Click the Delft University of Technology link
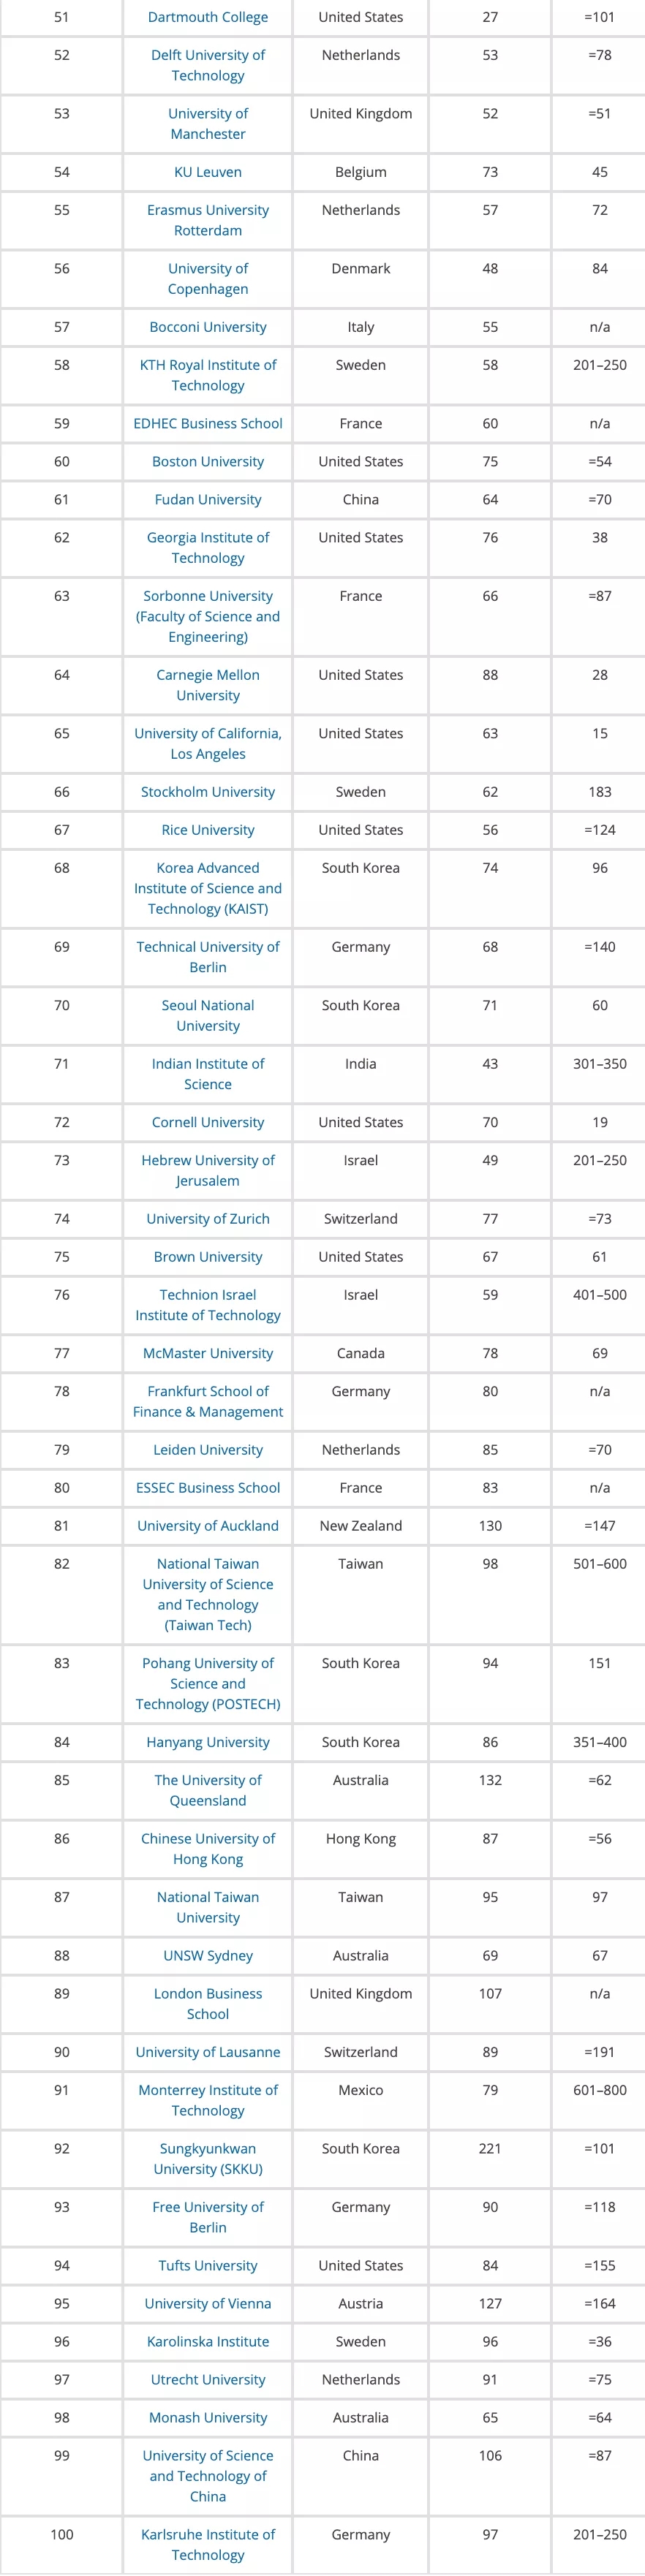Screen dimensions: 645x2576 208,65
